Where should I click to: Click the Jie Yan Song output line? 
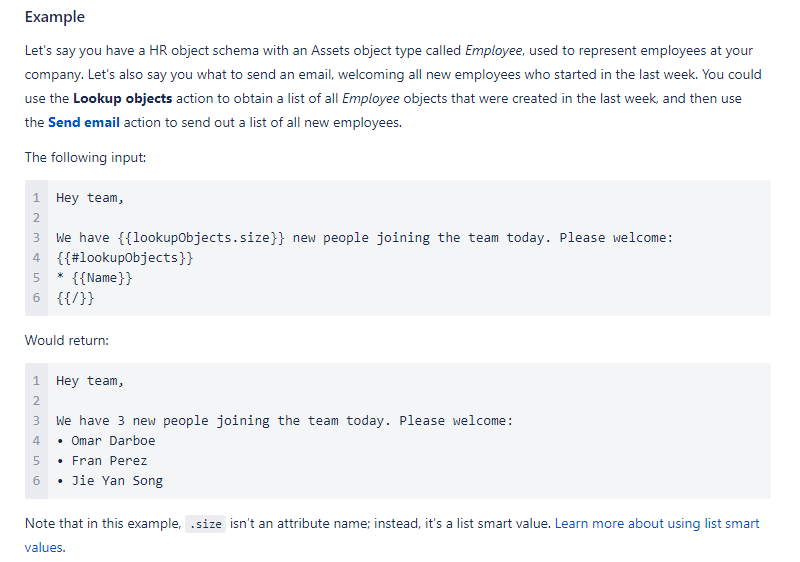pyautogui.click(x=109, y=481)
